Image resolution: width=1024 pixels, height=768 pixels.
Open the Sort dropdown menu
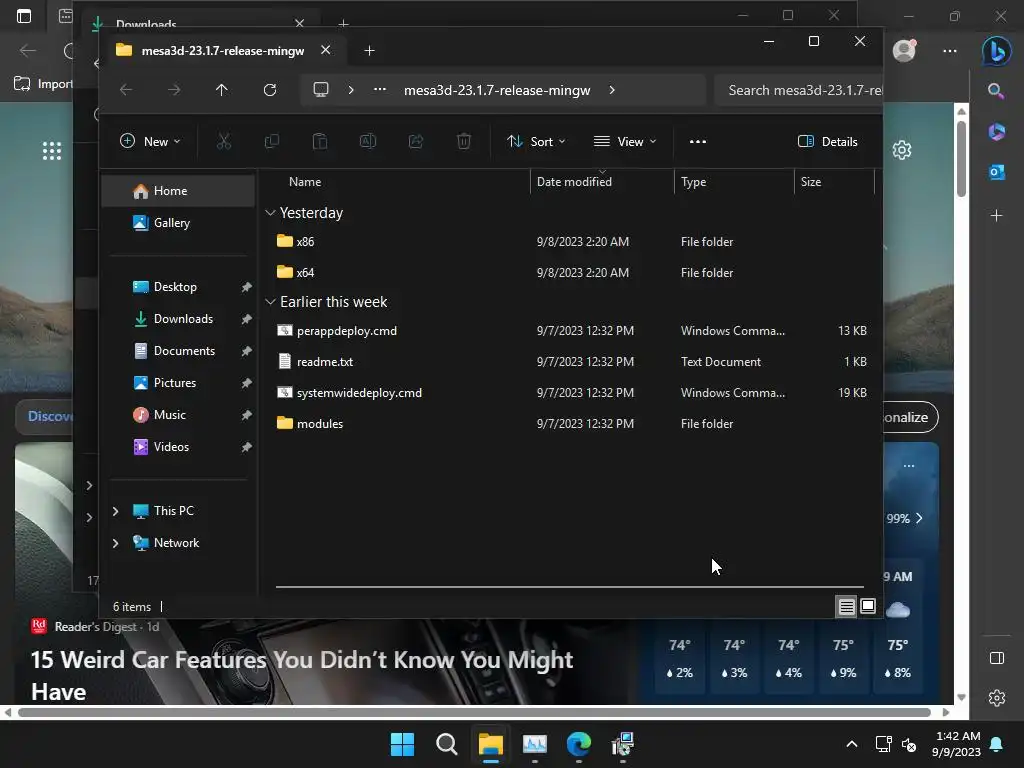tap(536, 141)
